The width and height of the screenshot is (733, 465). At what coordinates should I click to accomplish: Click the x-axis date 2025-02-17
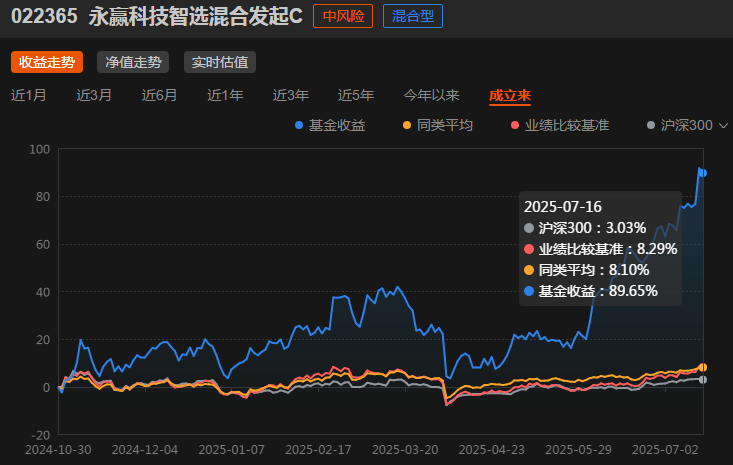click(x=318, y=450)
